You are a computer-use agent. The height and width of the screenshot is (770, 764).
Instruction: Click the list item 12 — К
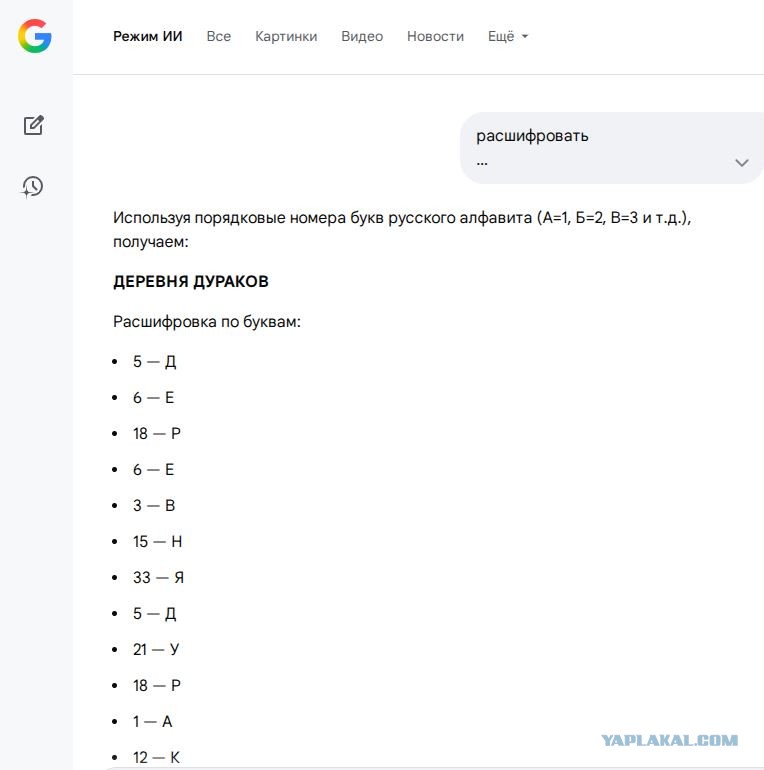point(156,757)
